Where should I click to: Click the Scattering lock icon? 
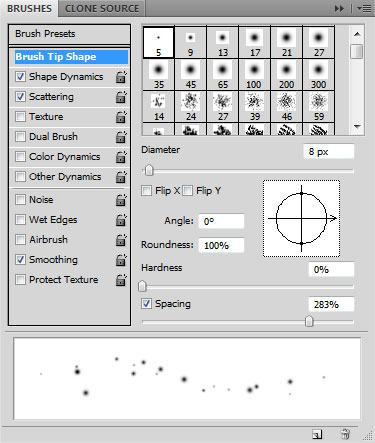pyautogui.click(x=121, y=97)
